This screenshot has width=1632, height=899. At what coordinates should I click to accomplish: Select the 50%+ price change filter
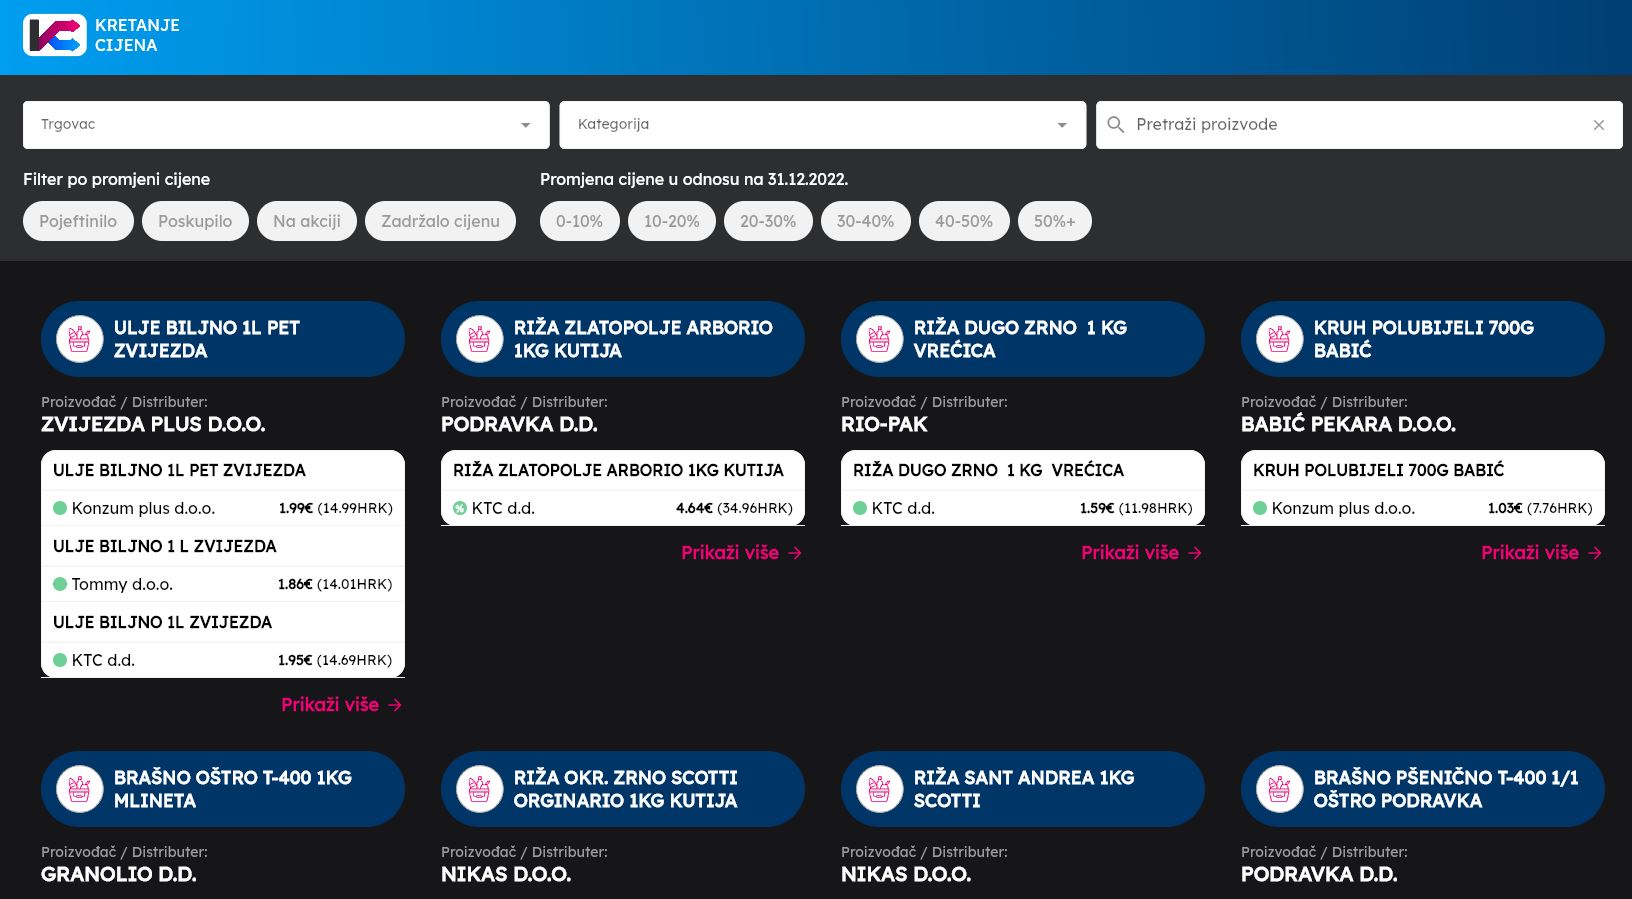coord(1054,221)
